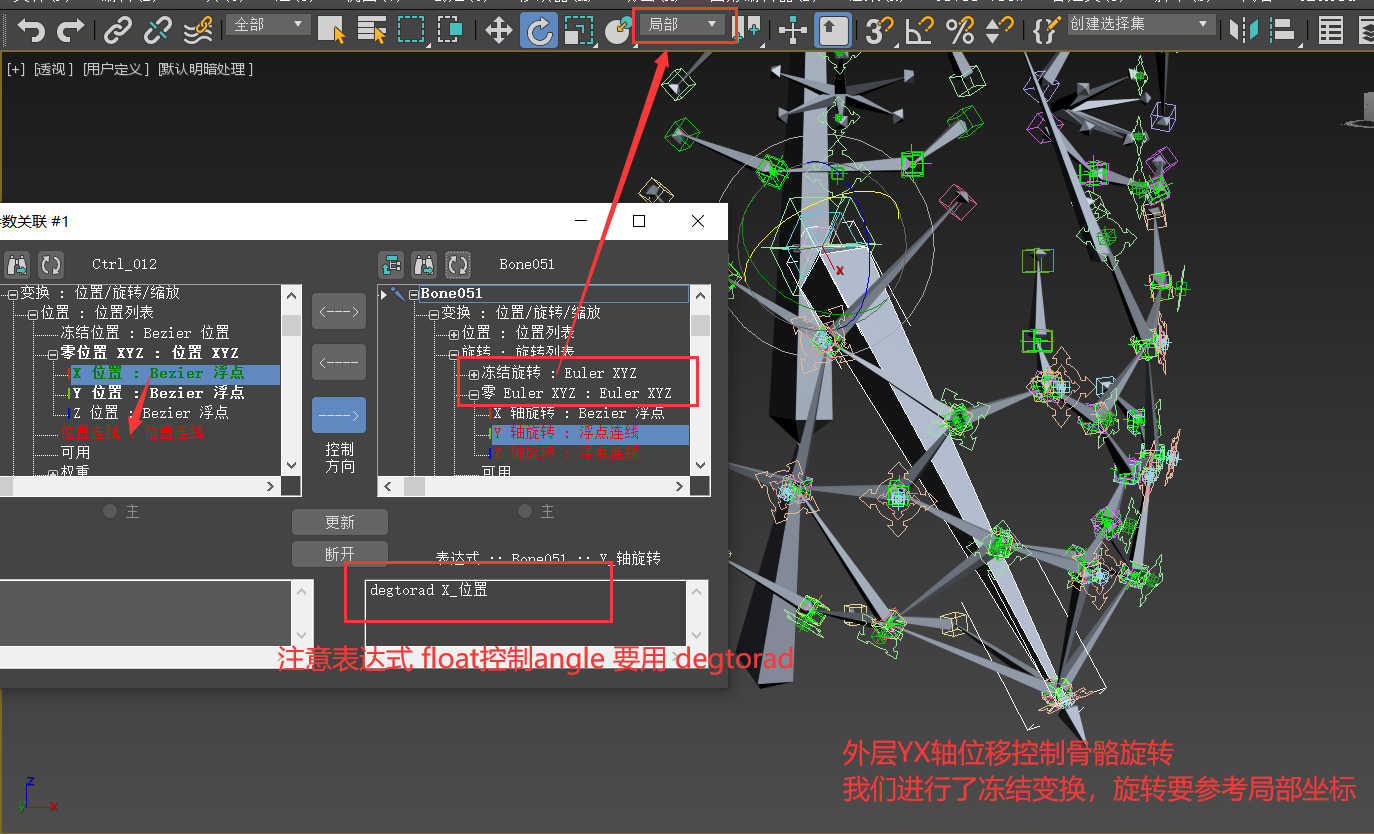Click the Align tool icon
The width and height of the screenshot is (1374, 834).
coord(1283,30)
